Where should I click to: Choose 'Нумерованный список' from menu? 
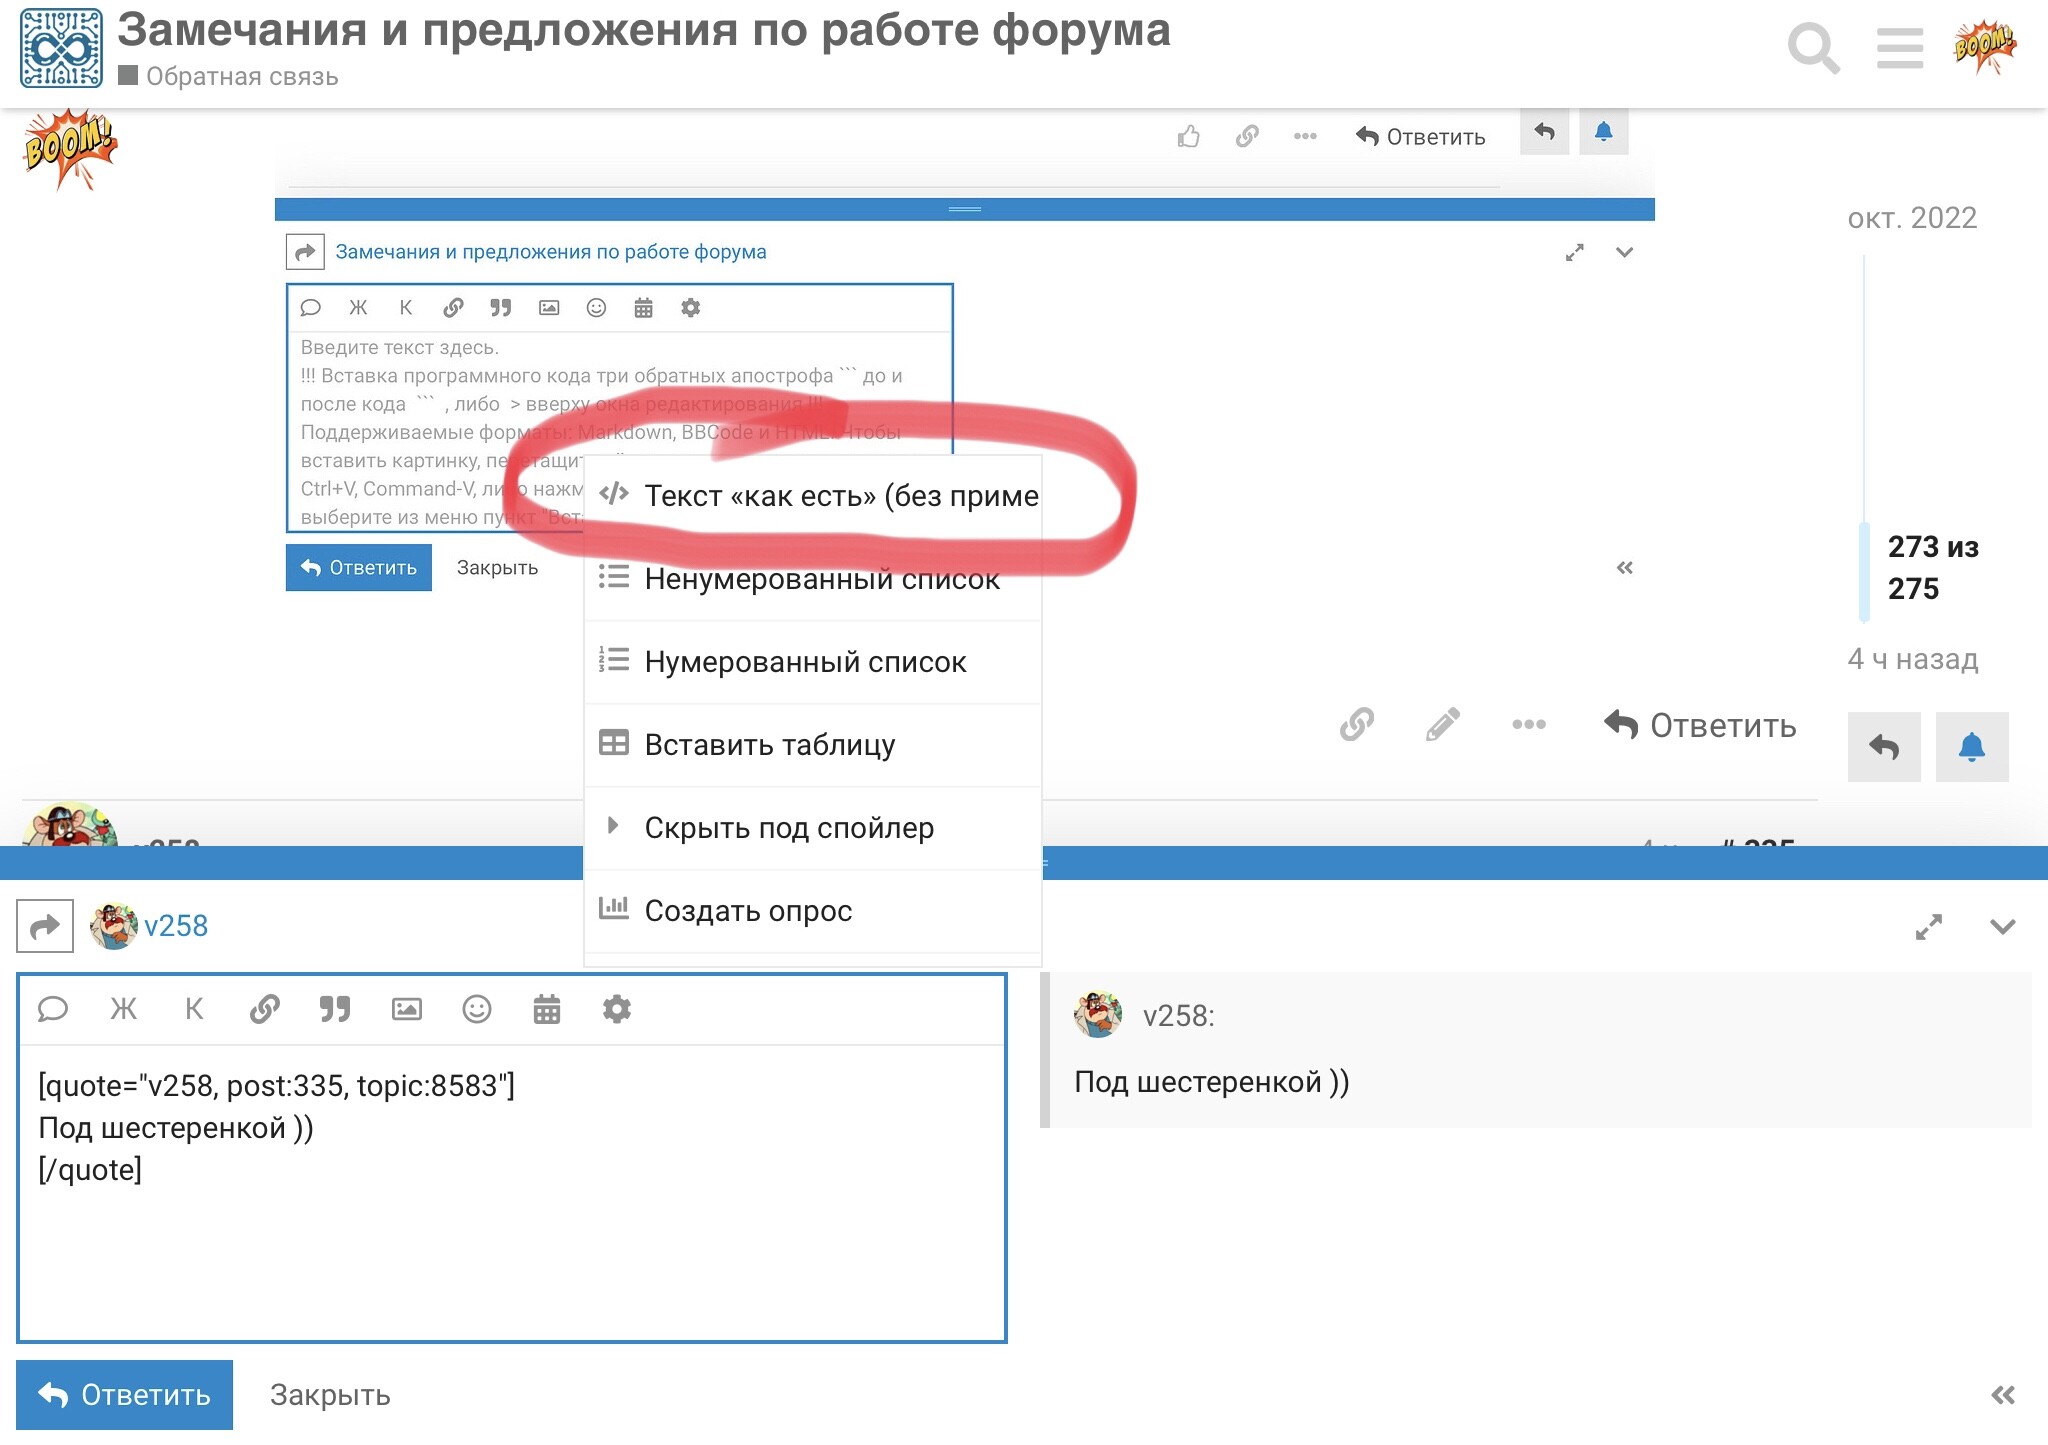pyautogui.click(x=813, y=662)
